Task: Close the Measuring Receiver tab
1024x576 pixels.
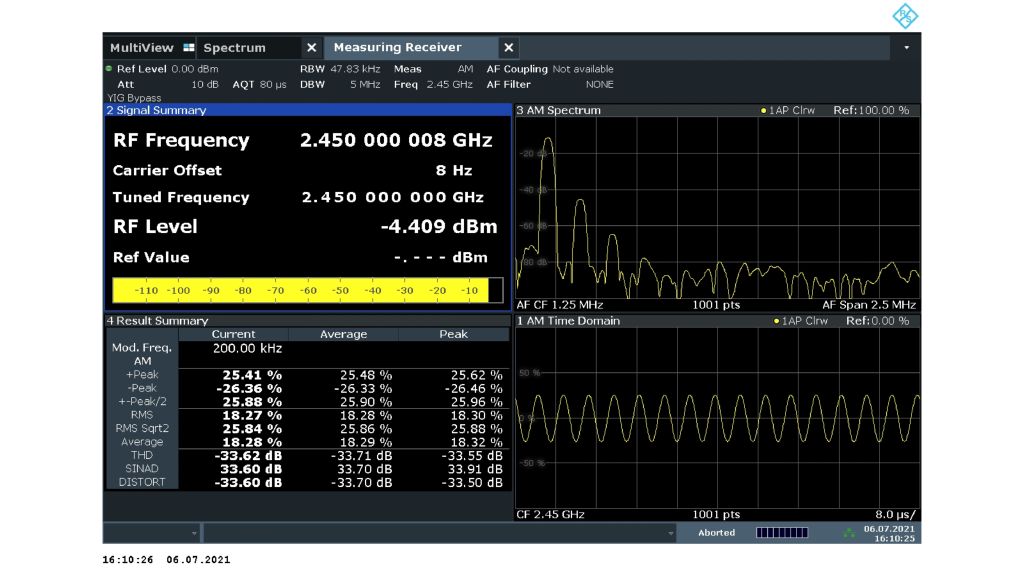Action: click(x=508, y=48)
